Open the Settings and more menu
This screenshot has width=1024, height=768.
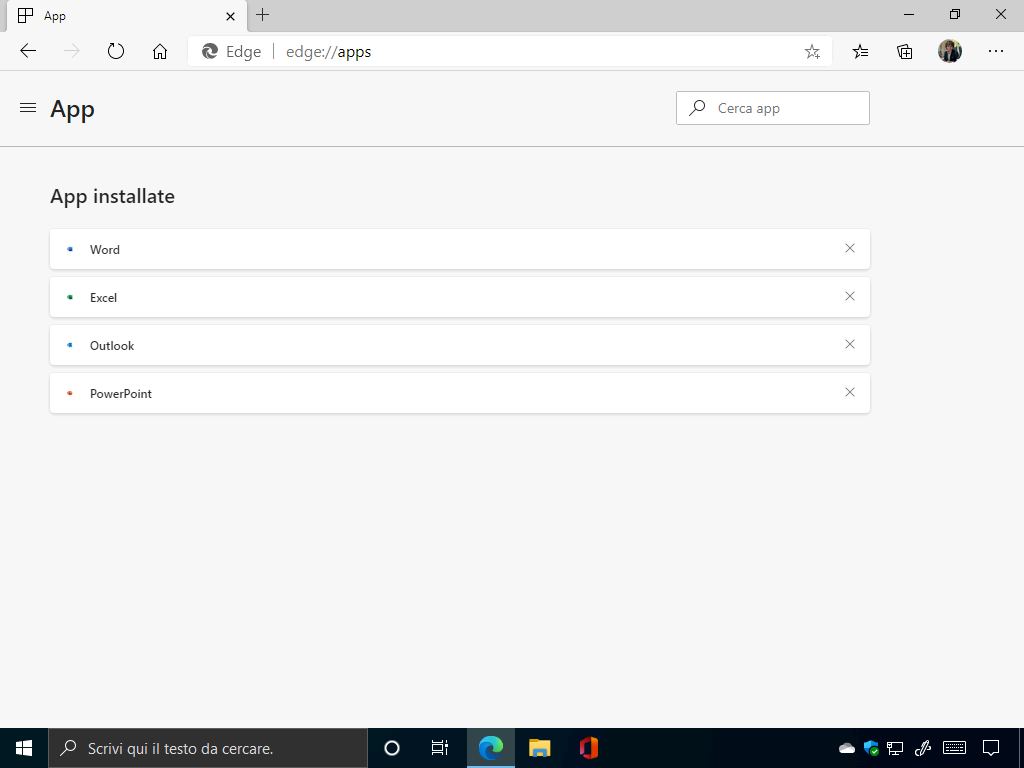(x=995, y=51)
